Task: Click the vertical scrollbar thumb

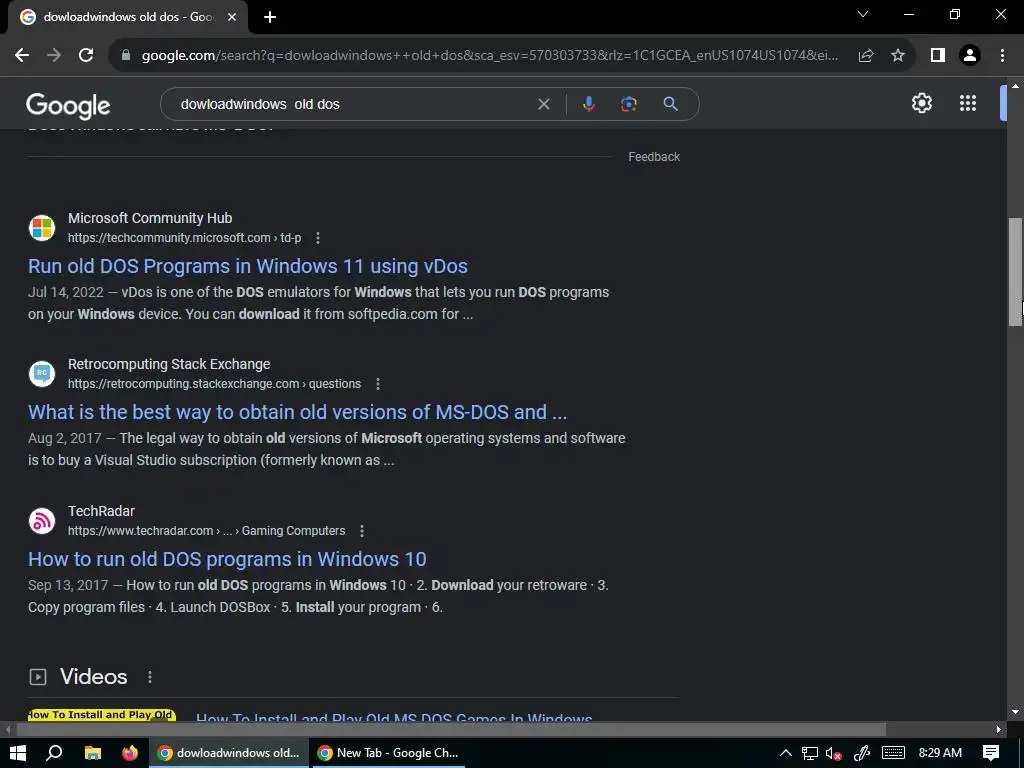Action: [1015, 271]
